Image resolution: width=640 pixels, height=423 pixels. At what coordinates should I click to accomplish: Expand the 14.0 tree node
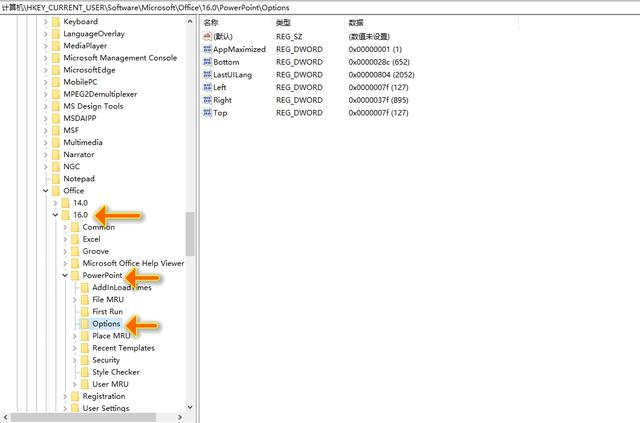56,203
